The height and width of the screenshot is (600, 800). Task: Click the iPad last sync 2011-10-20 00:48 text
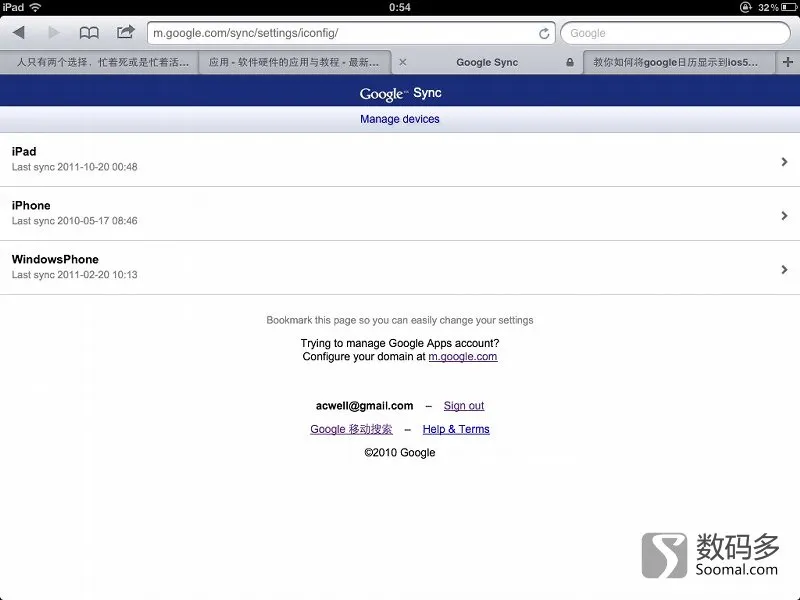(74, 167)
